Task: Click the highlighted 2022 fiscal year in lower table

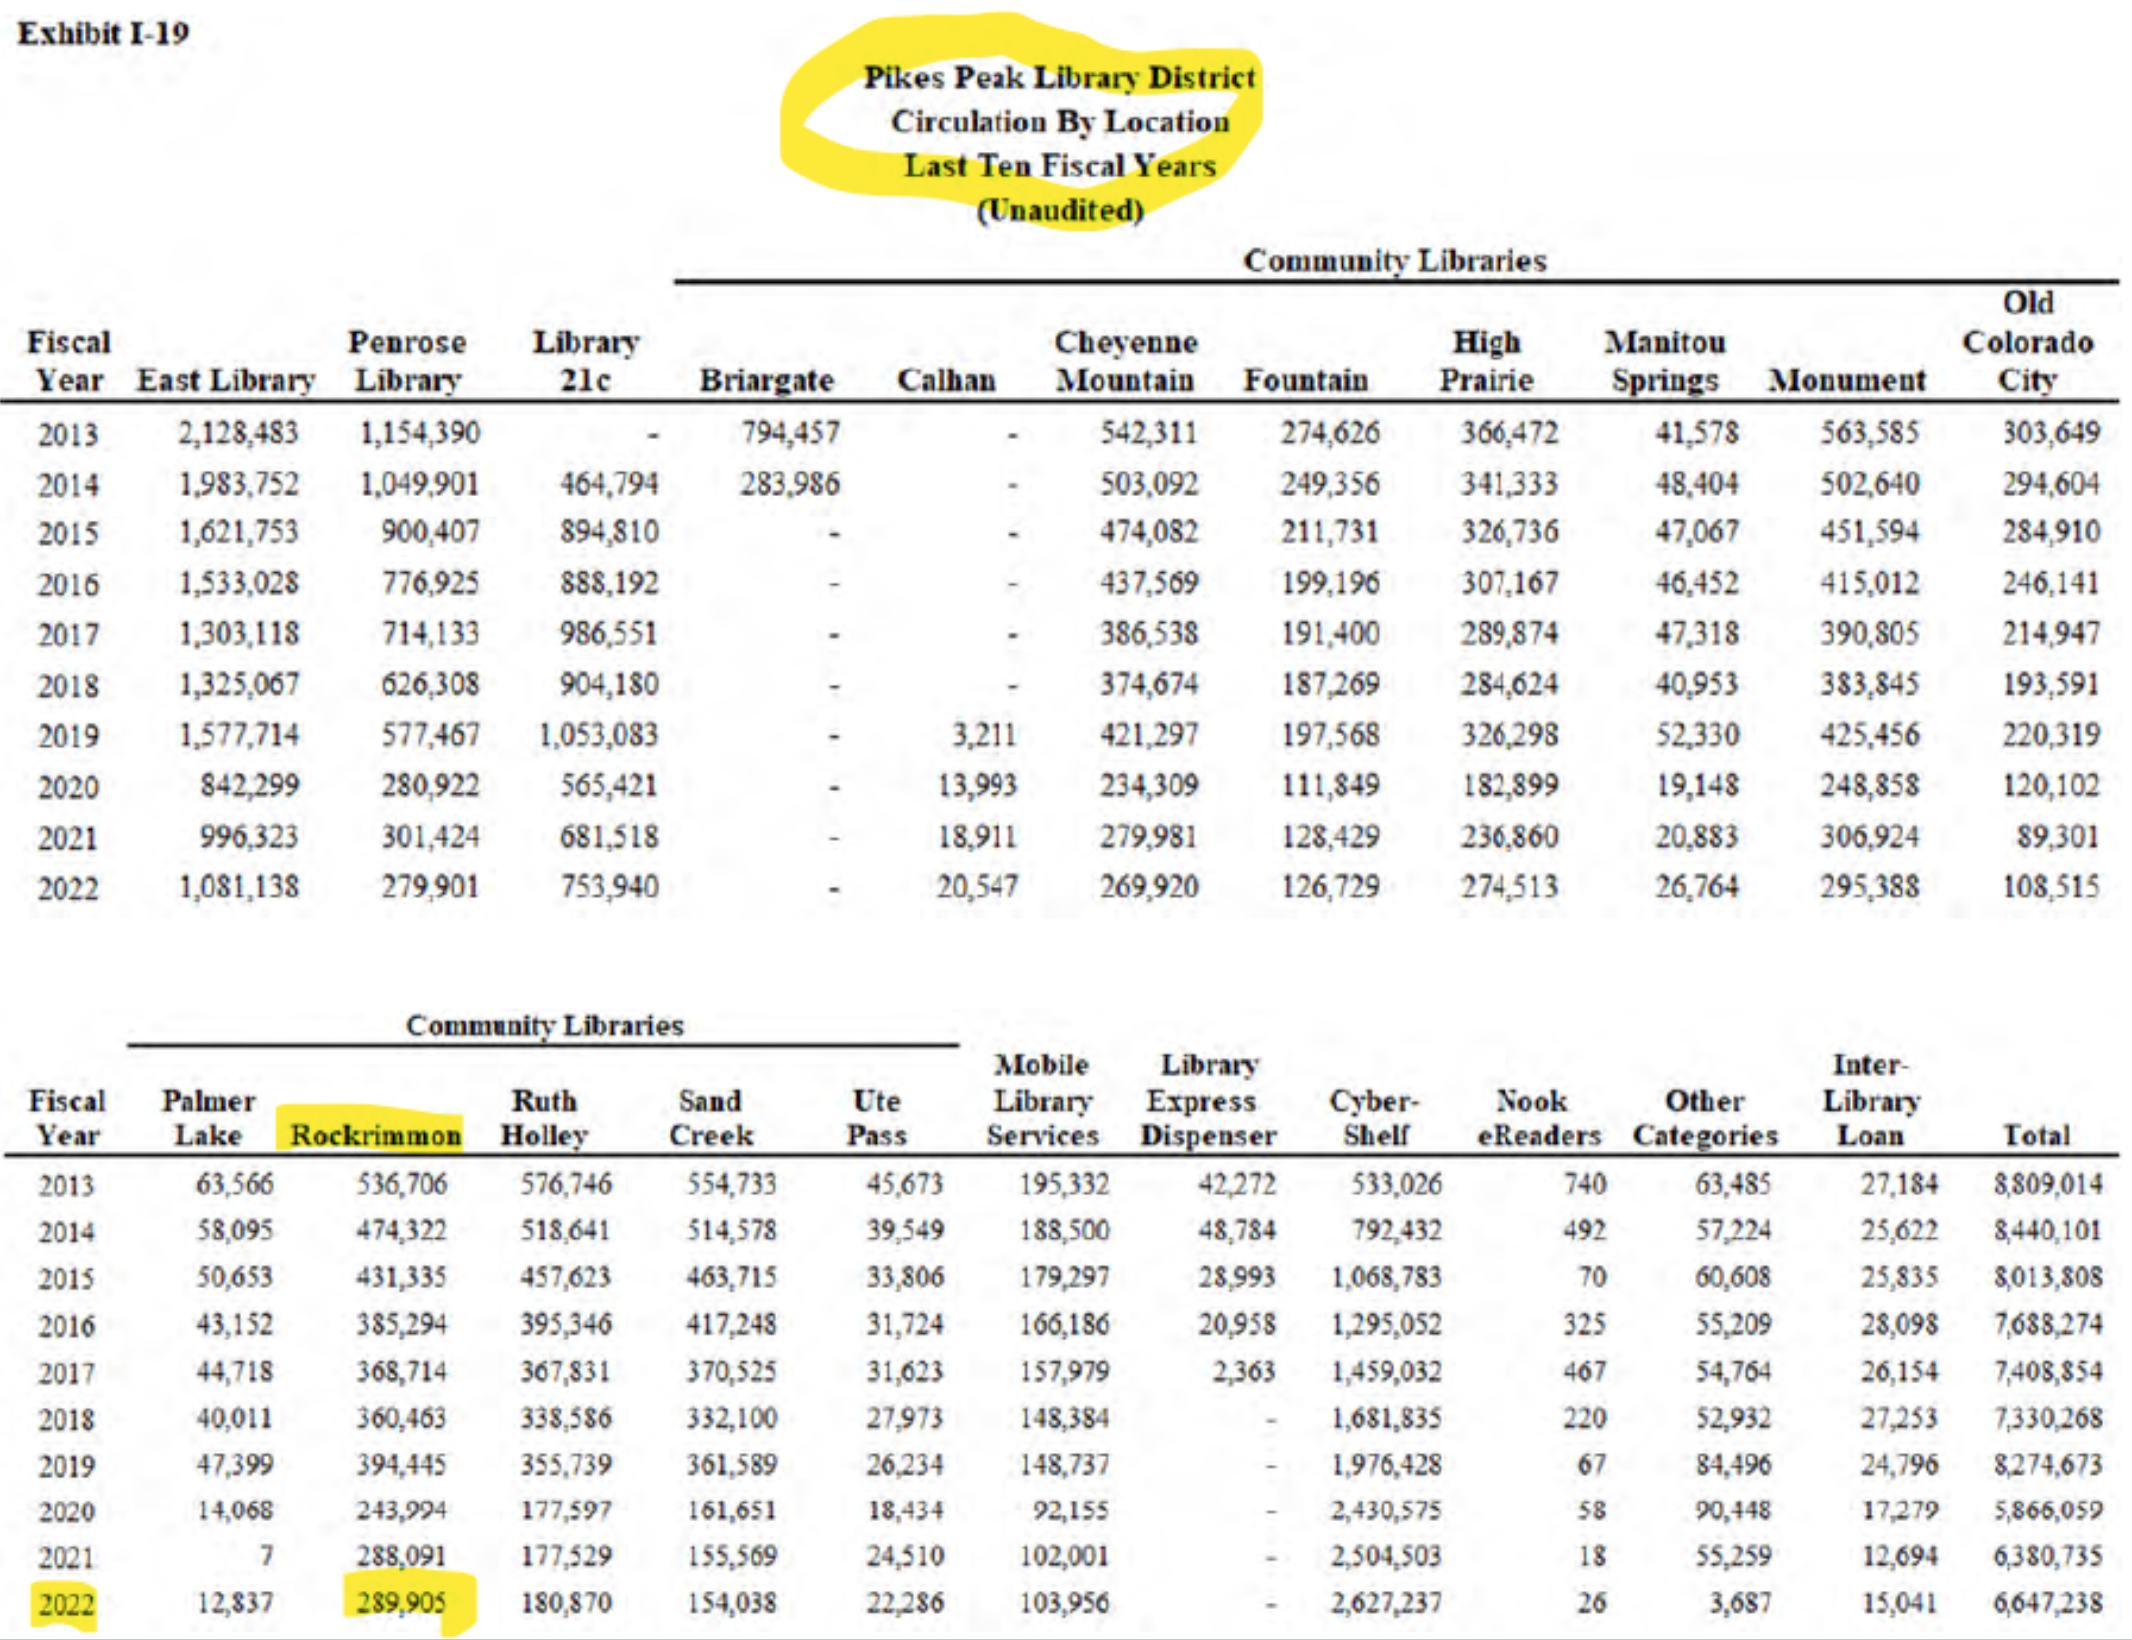Action: coord(66,1604)
